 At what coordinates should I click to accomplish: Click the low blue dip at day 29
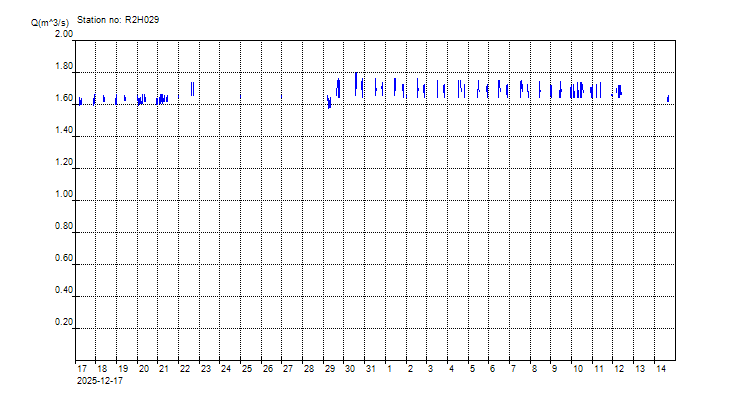[329, 103]
